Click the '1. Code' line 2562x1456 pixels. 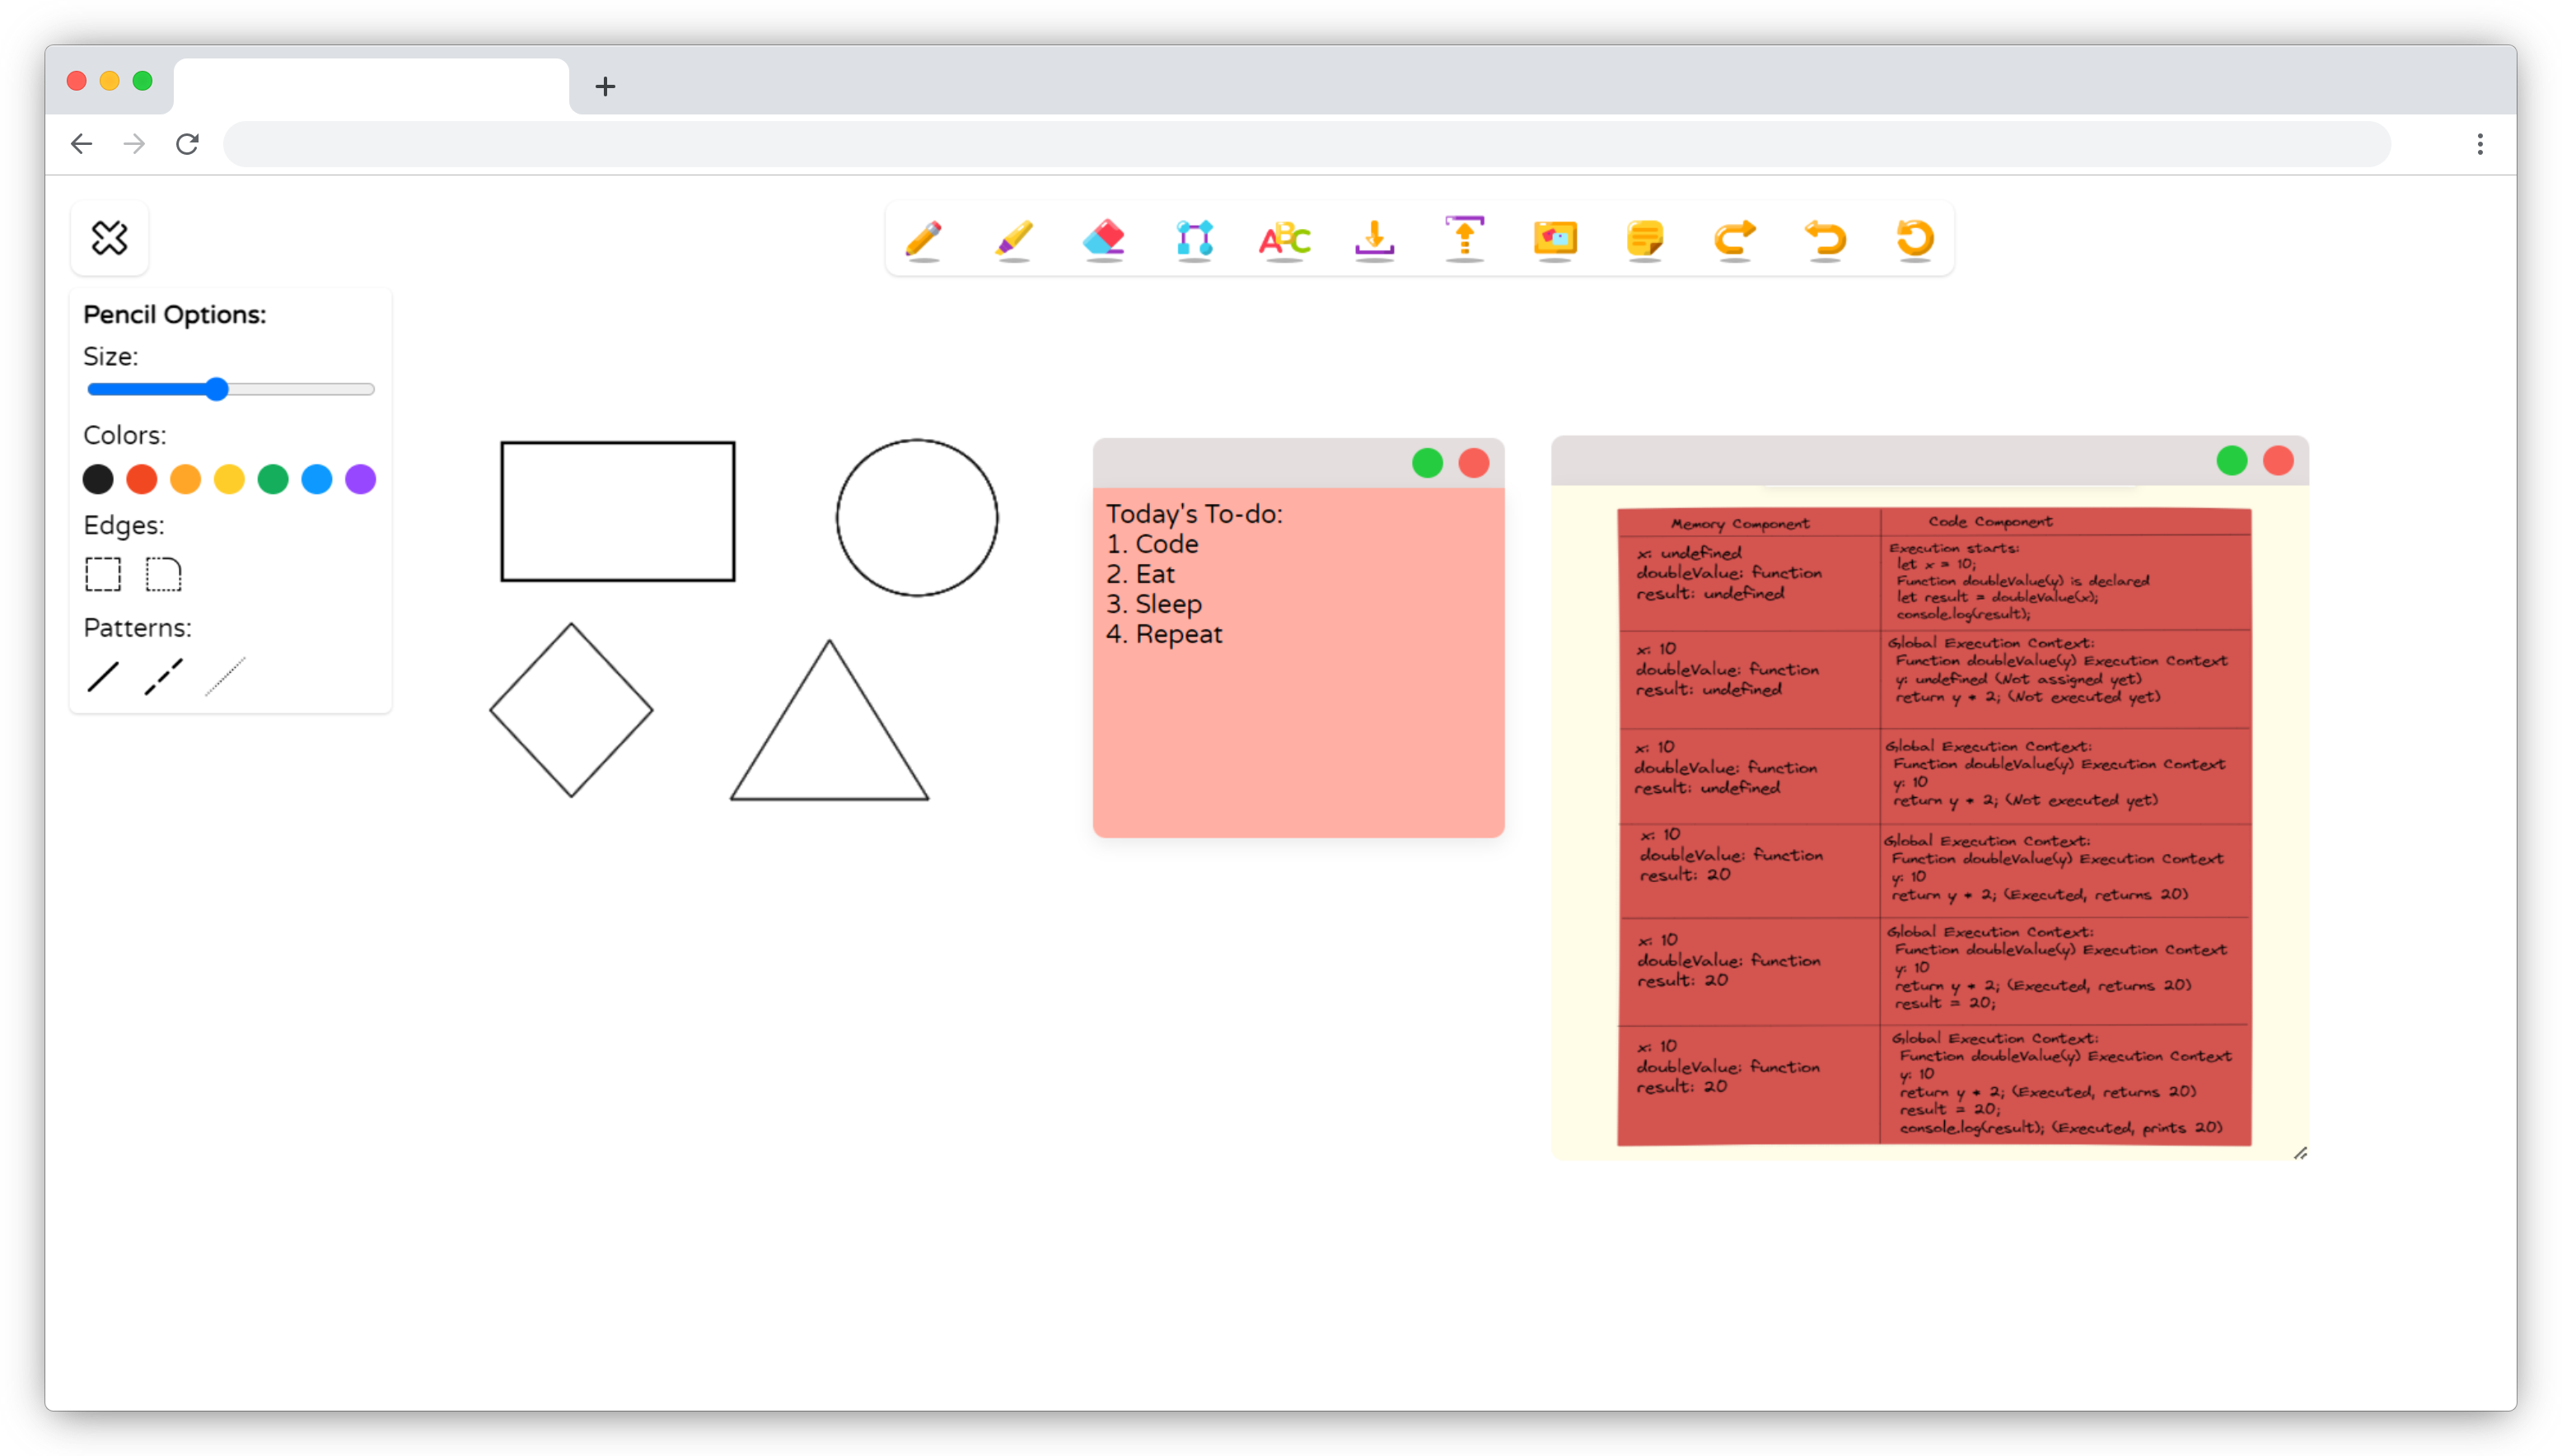[1152, 544]
